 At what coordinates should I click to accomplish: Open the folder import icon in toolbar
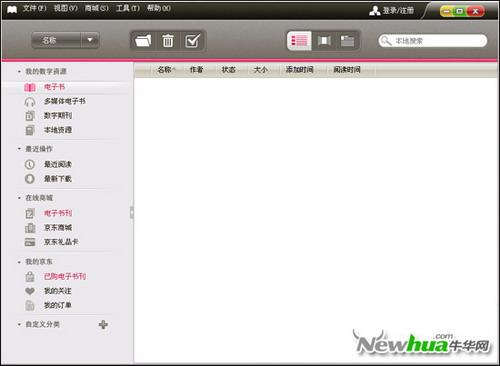143,41
